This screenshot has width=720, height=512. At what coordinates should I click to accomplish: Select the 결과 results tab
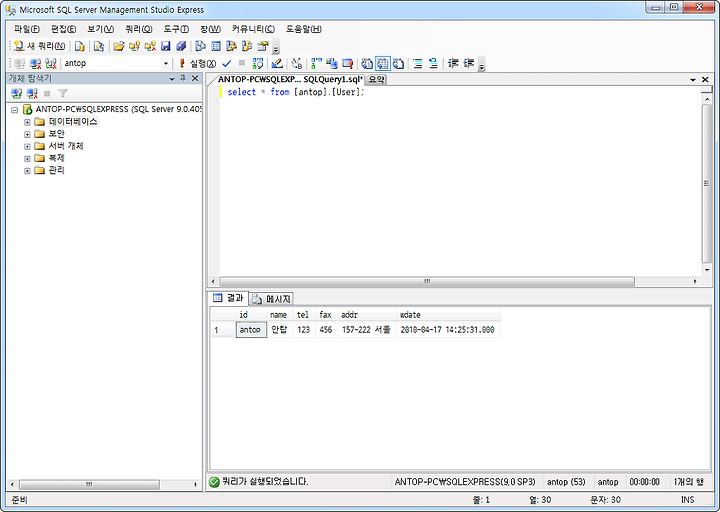[x=229, y=298]
